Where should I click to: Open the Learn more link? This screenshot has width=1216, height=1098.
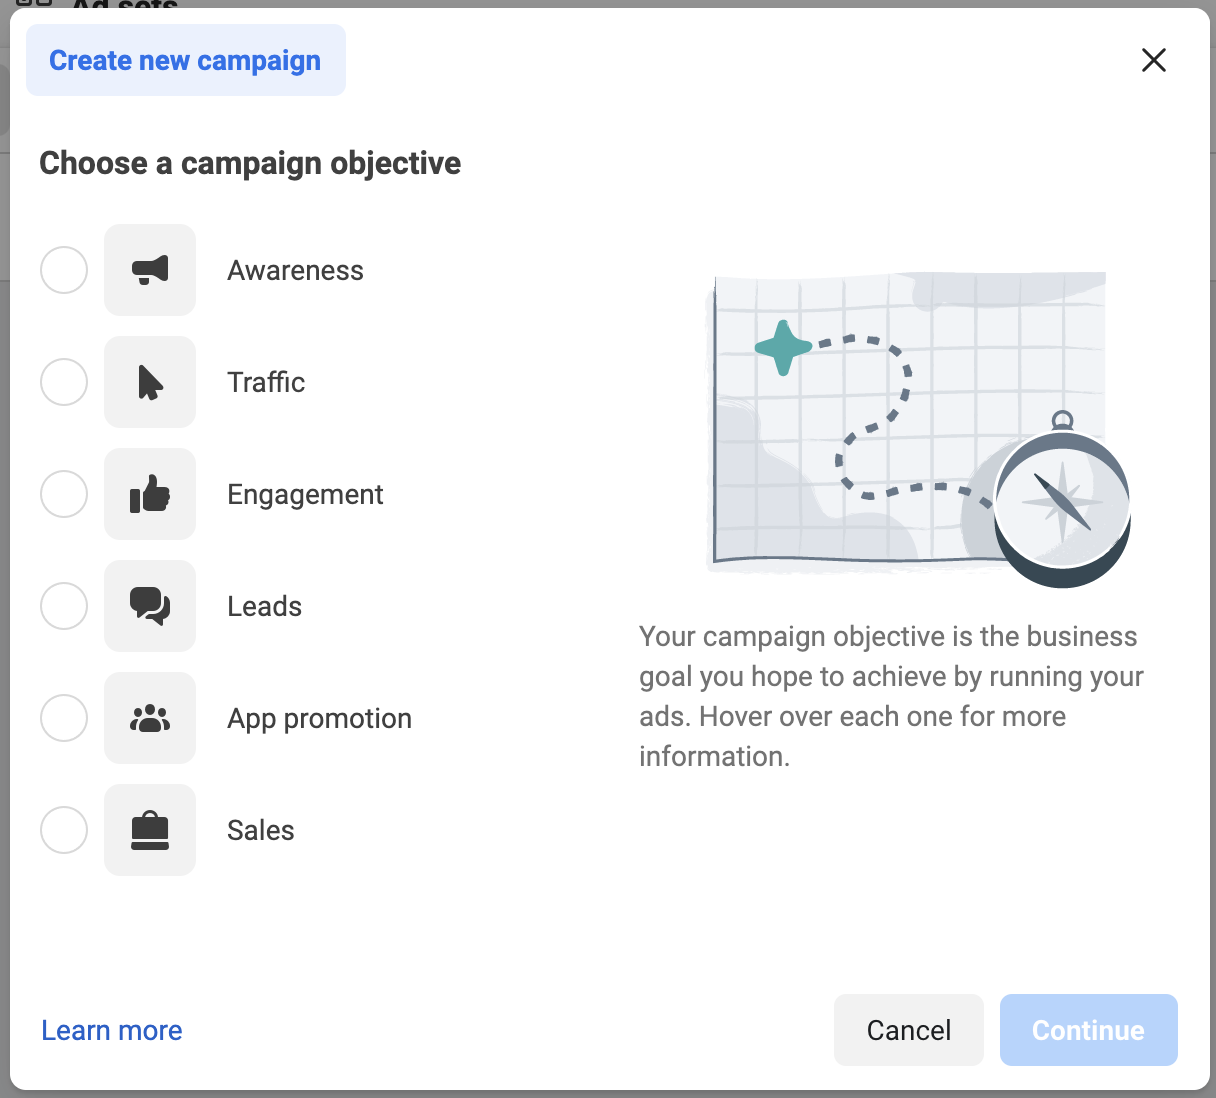point(112,1030)
